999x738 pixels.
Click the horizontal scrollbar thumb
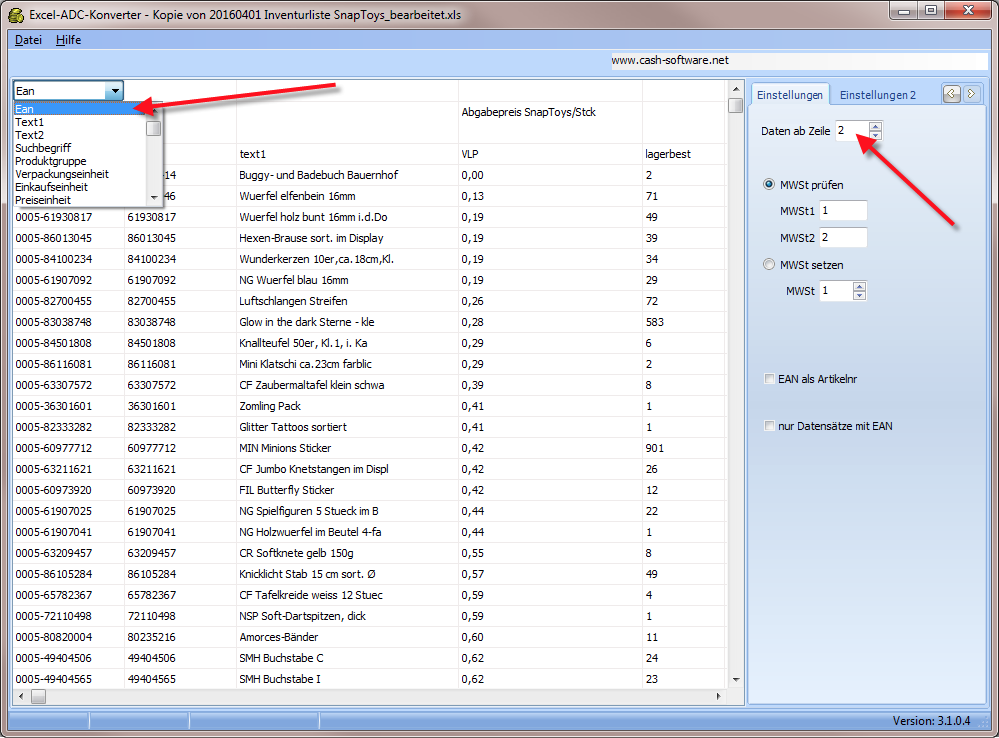[x=38, y=697]
